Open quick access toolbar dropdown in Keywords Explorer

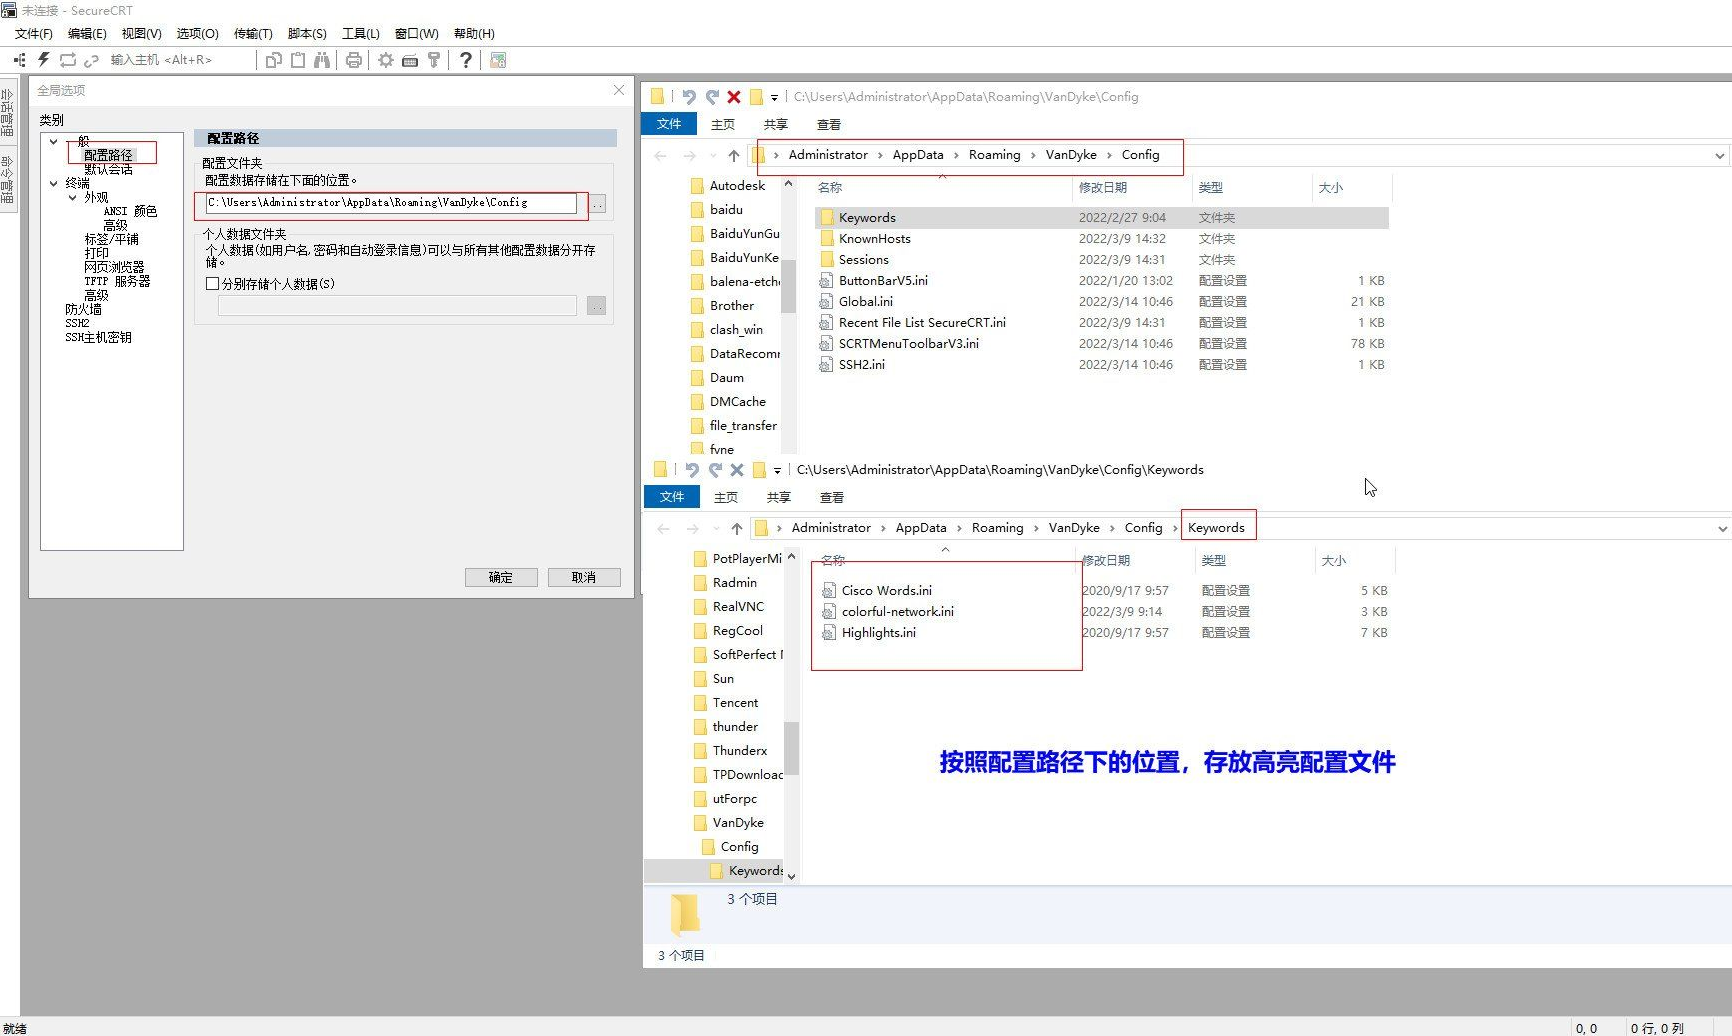click(777, 470)
